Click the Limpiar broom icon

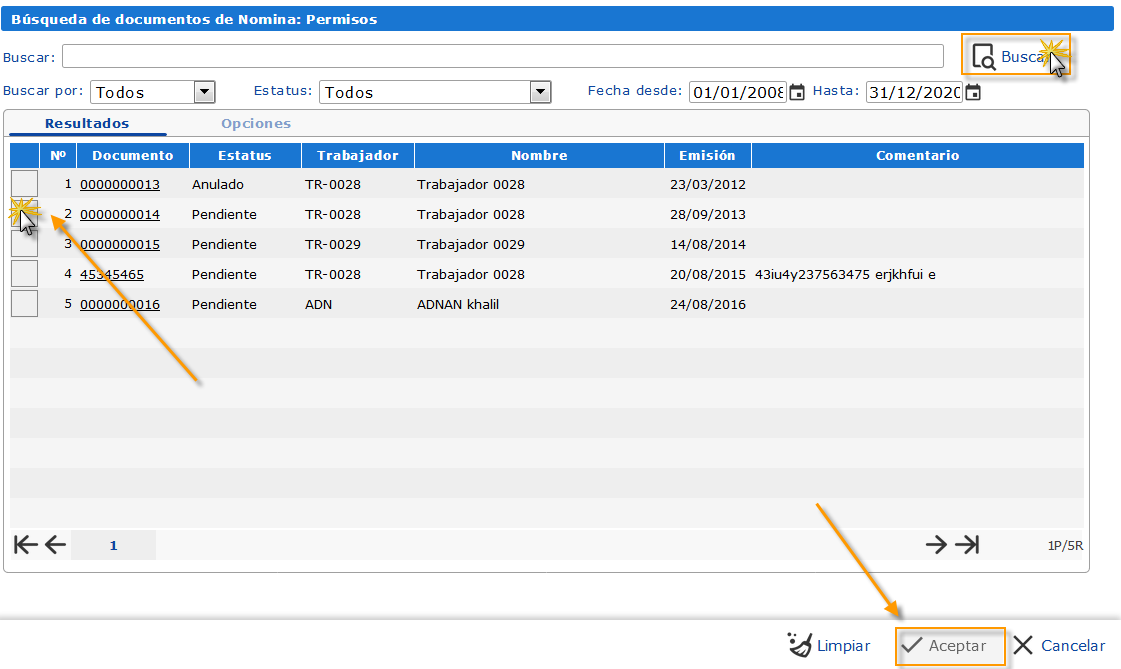point(800,645)
